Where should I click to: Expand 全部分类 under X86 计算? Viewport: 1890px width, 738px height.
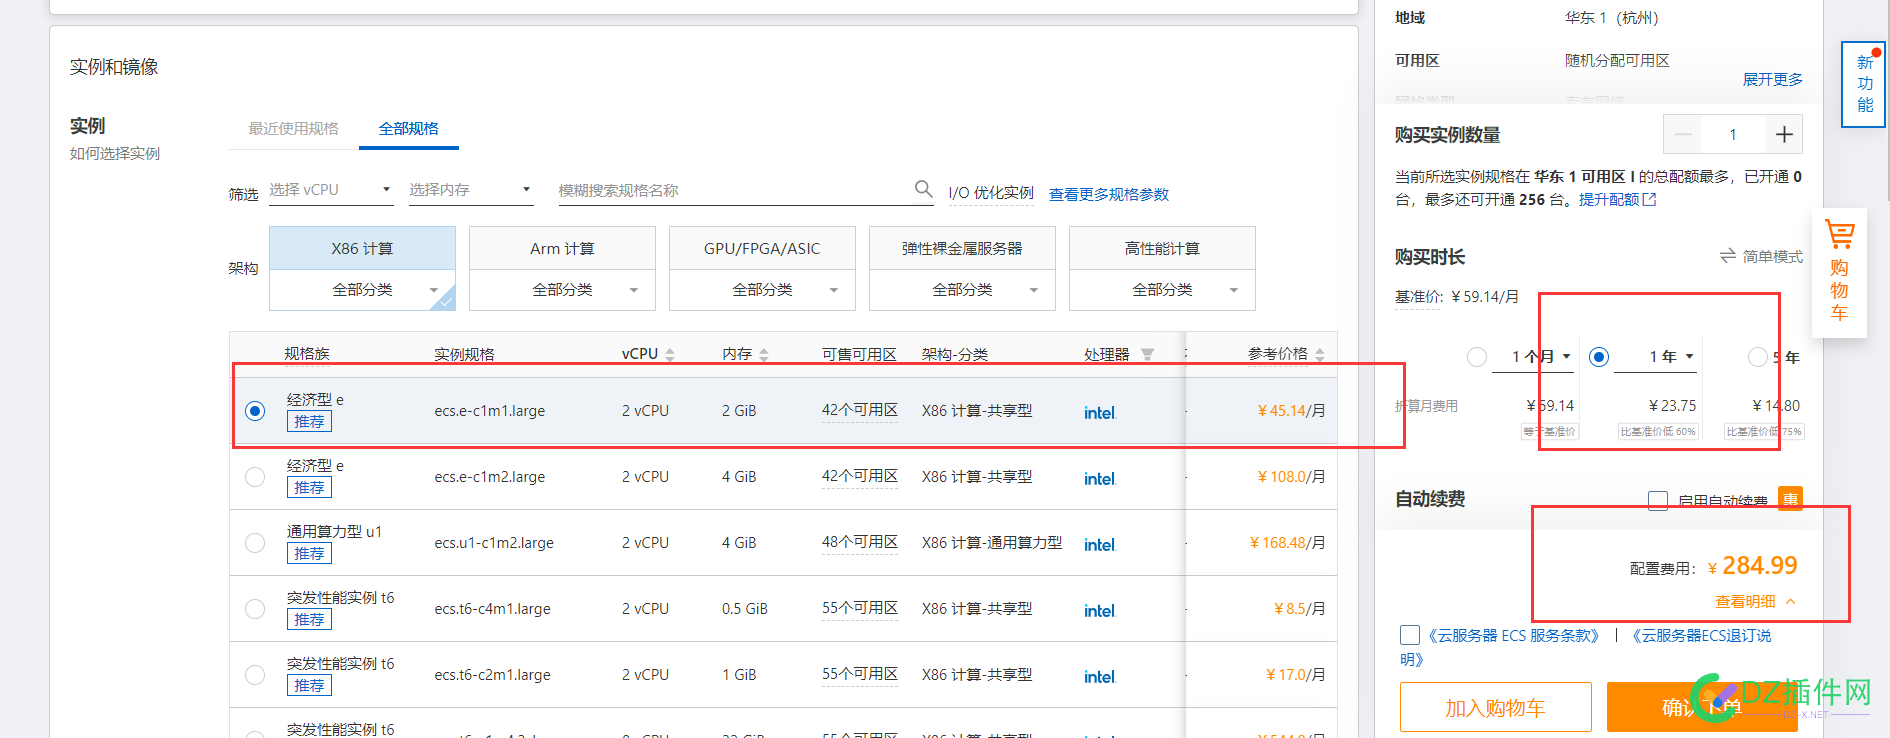coord(362,290)
